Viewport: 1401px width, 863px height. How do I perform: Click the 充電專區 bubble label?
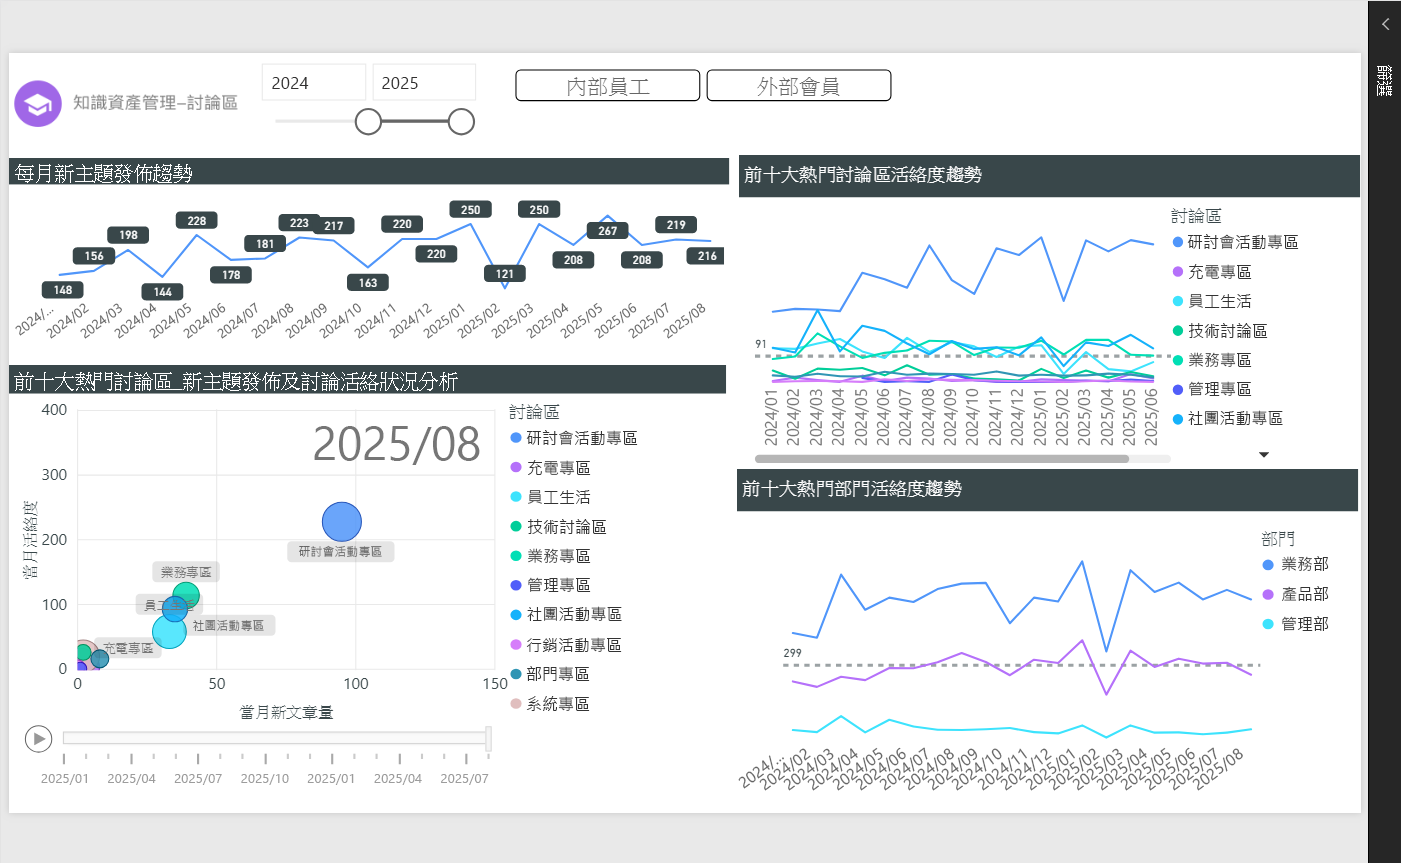pos(129,648)
